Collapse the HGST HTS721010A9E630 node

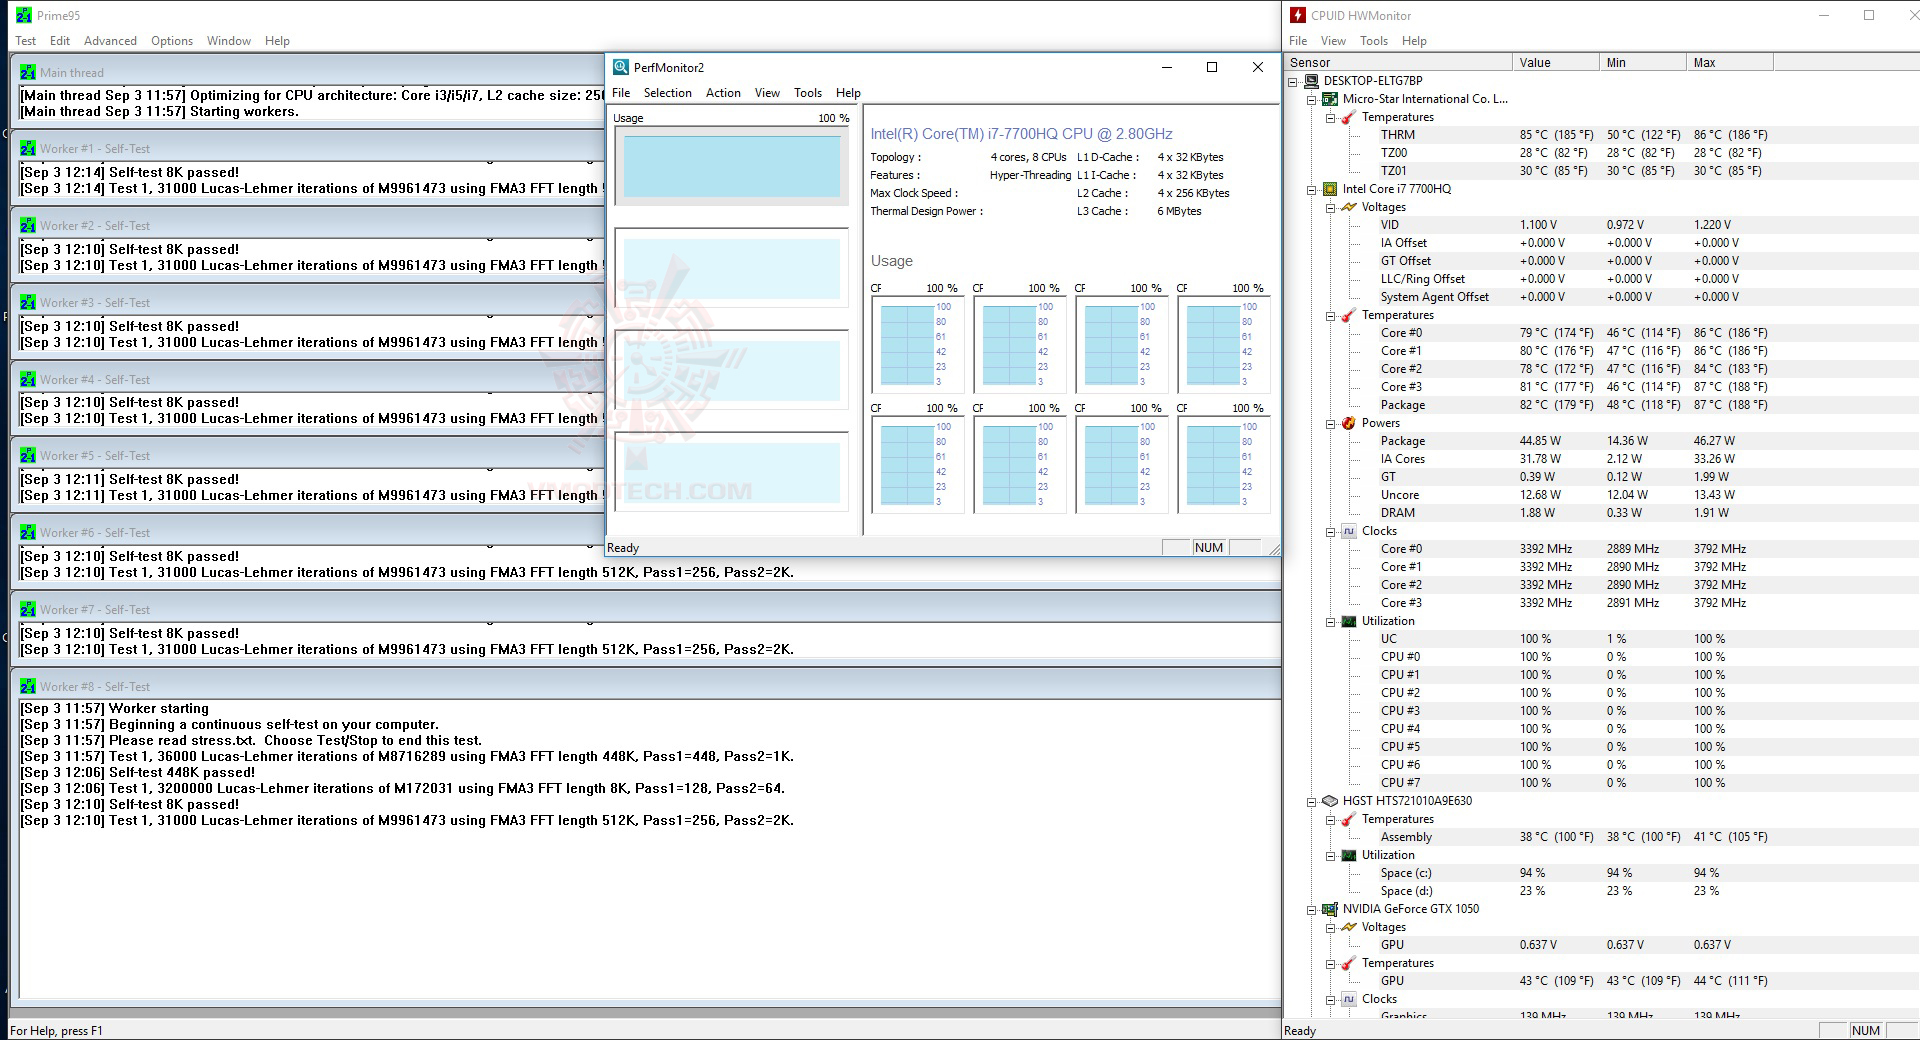(1312, 801)
